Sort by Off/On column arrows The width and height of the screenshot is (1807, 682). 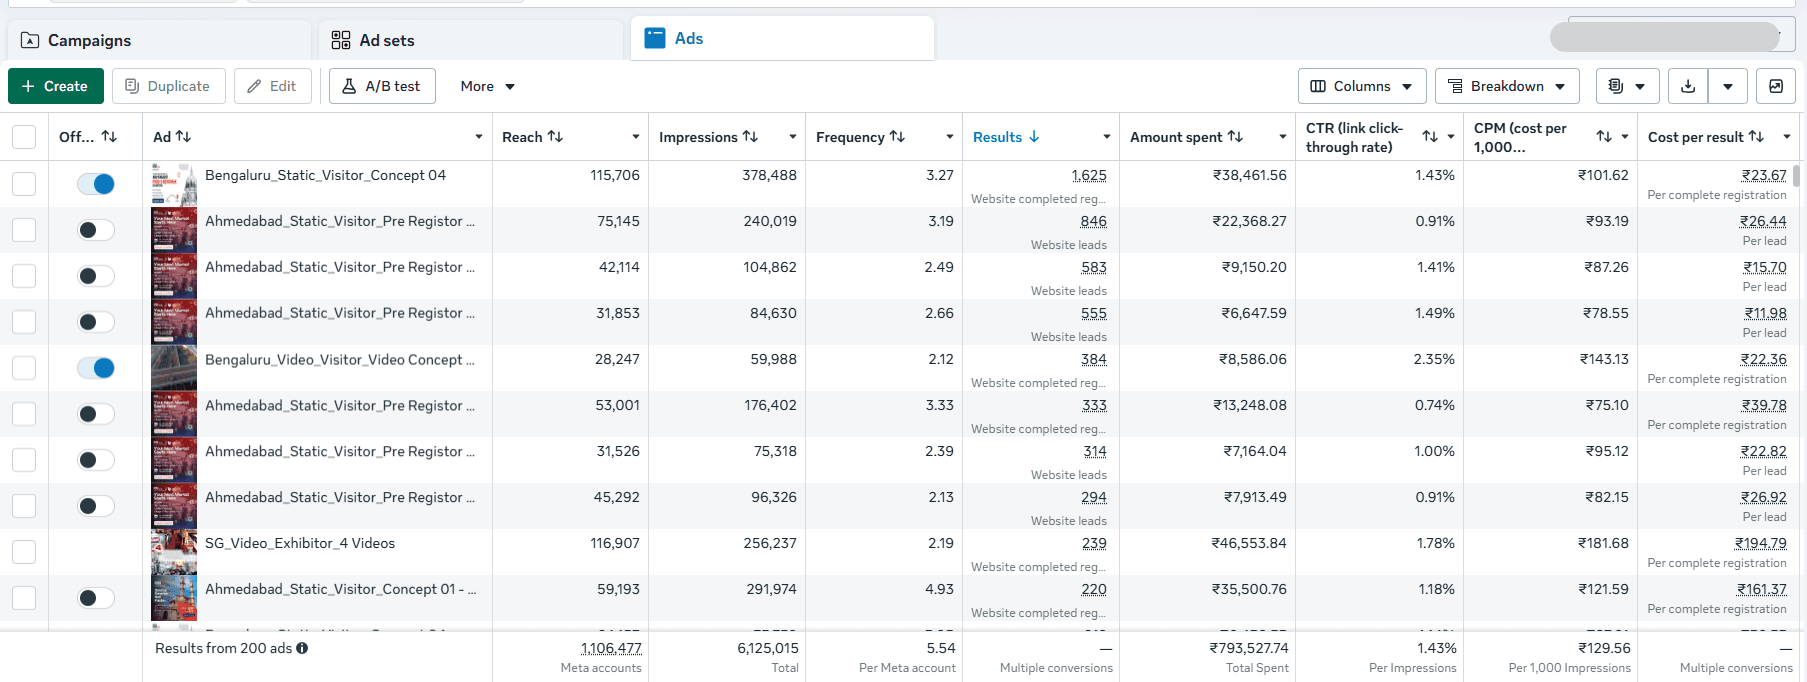pyautogui.click(x=110, y=136)
